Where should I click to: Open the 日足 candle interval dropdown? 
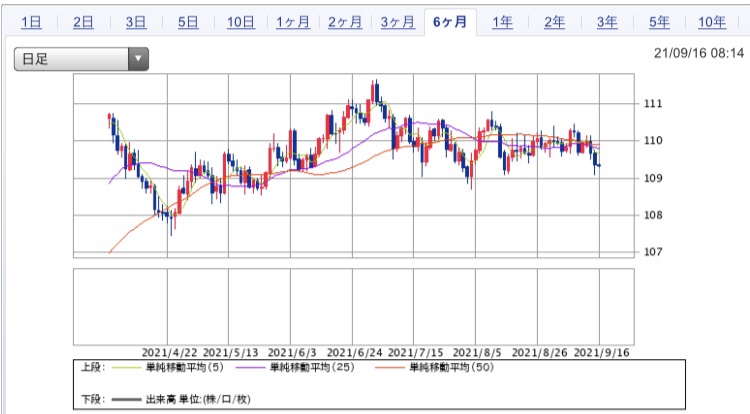[x=81, y=59]
